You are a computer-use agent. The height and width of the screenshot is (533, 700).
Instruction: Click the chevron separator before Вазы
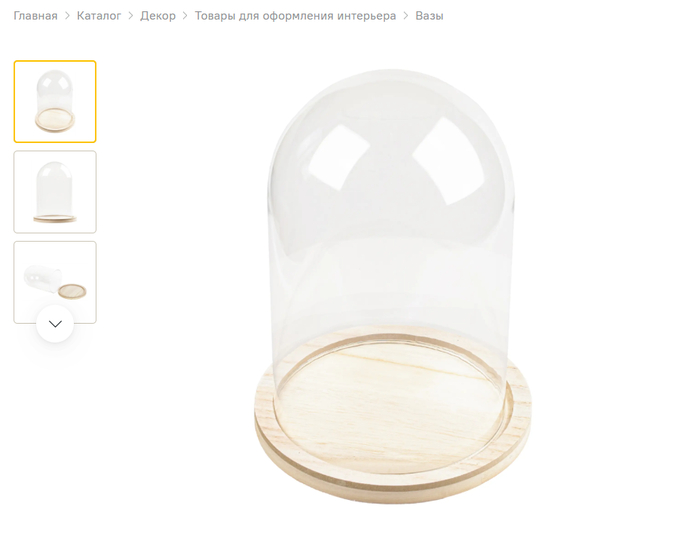pos(406,16)
